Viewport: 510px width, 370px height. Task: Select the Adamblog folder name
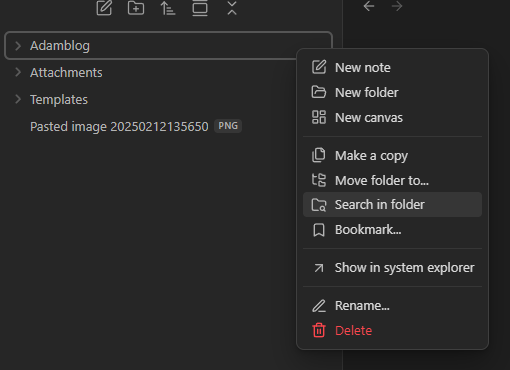click(x=60, y=46)
